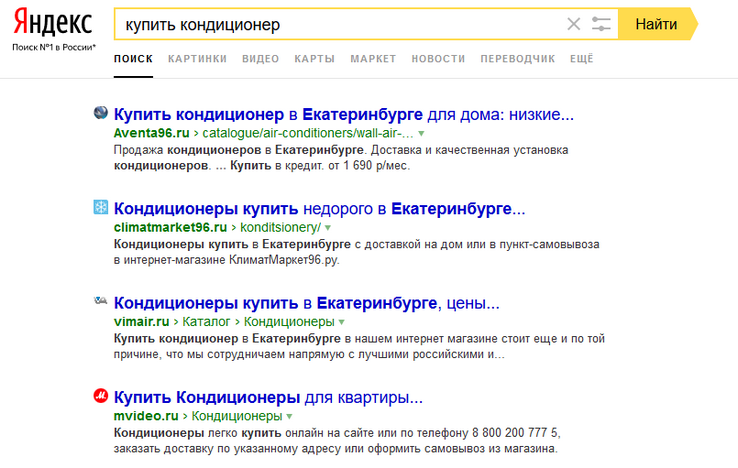Click the Aventa96.ru domain link
This screenshot has height=468, width=738.
[152, 133]
